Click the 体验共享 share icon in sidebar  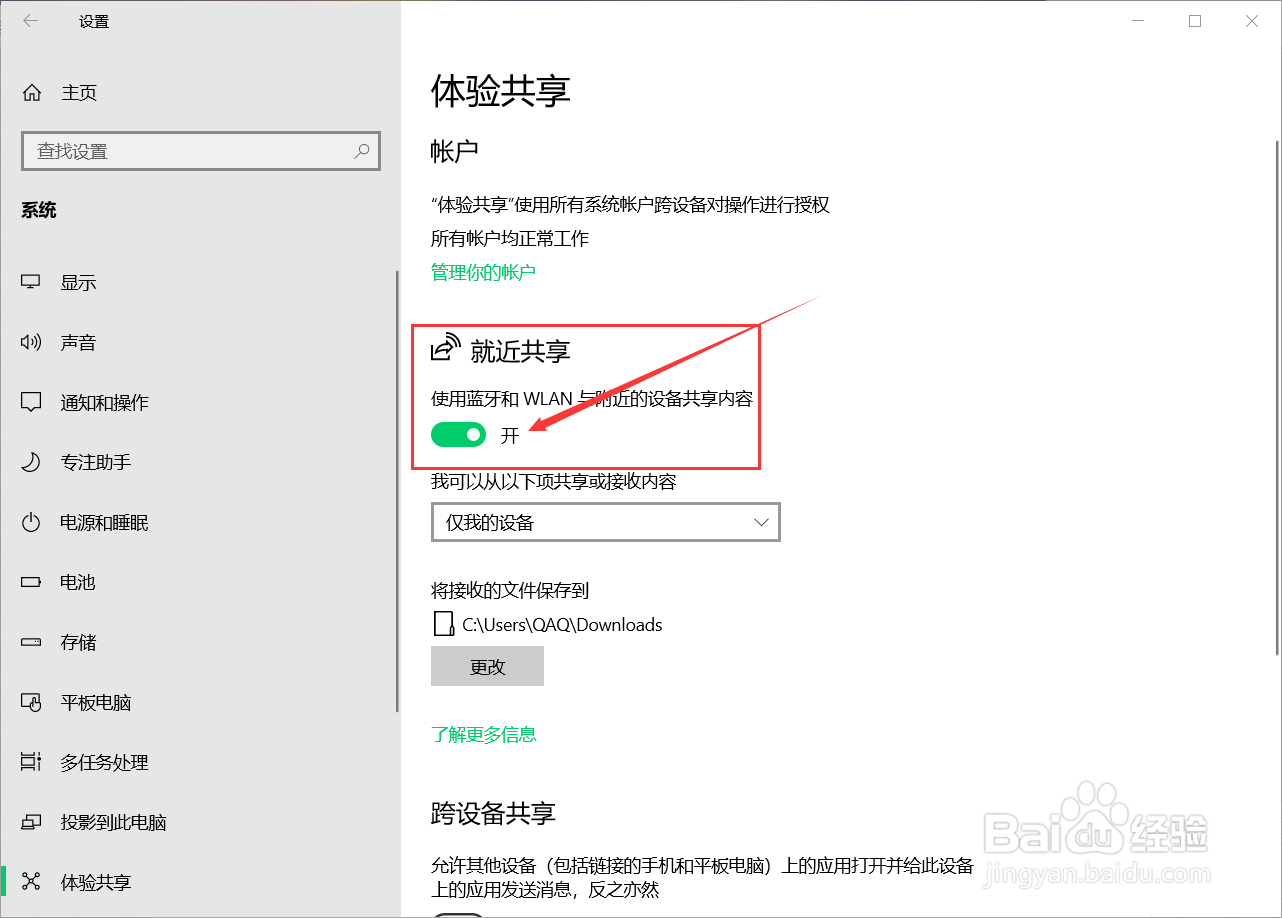click(x=31, y=882)
